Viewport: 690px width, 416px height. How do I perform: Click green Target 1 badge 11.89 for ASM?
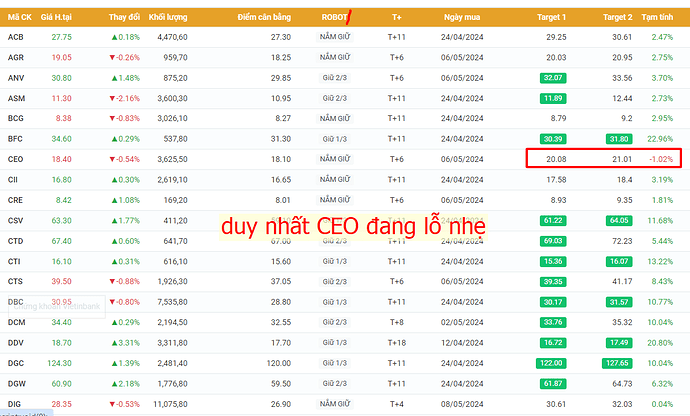(x=553, y=98)
